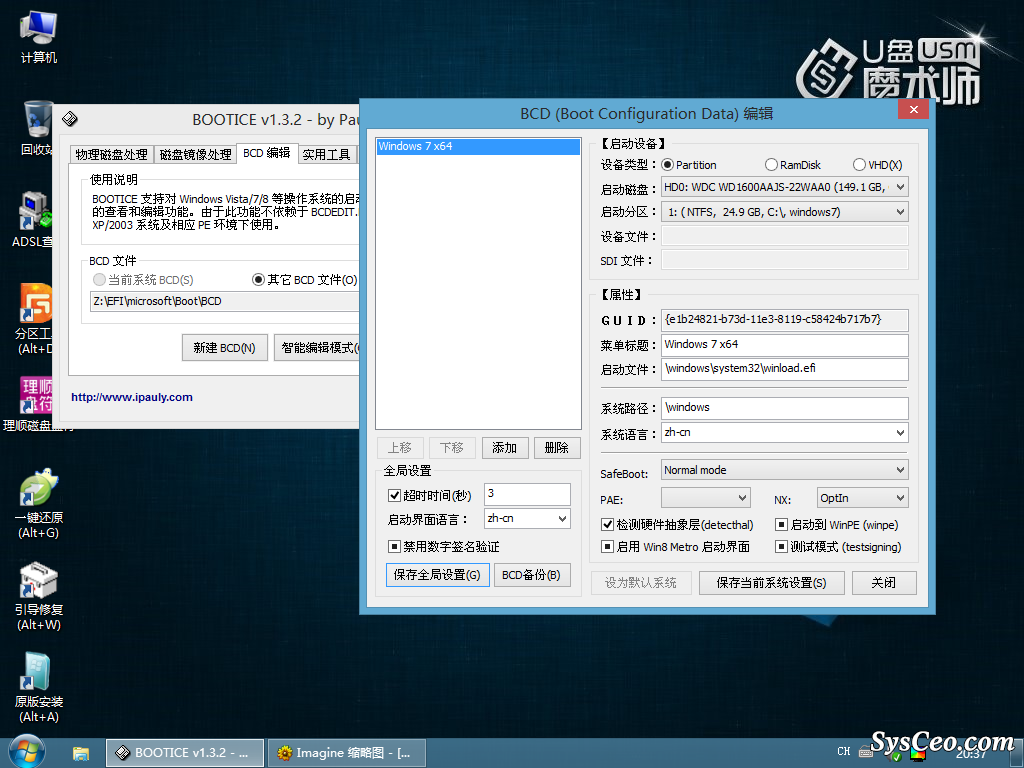1024x768 pixels.
Task: Select 其它 BCD 文件(O) radio option
Action: coord(259,280)
